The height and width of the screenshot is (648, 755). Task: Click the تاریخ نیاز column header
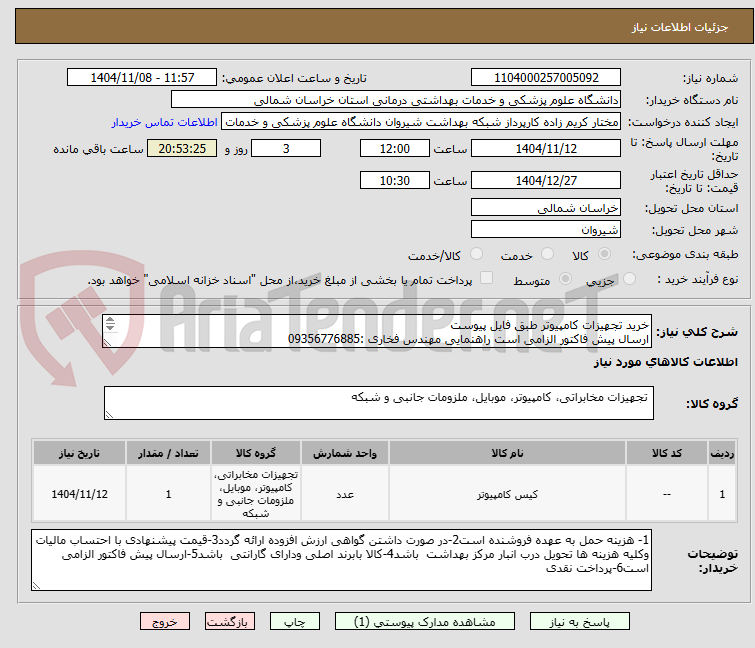coord(79,453)
